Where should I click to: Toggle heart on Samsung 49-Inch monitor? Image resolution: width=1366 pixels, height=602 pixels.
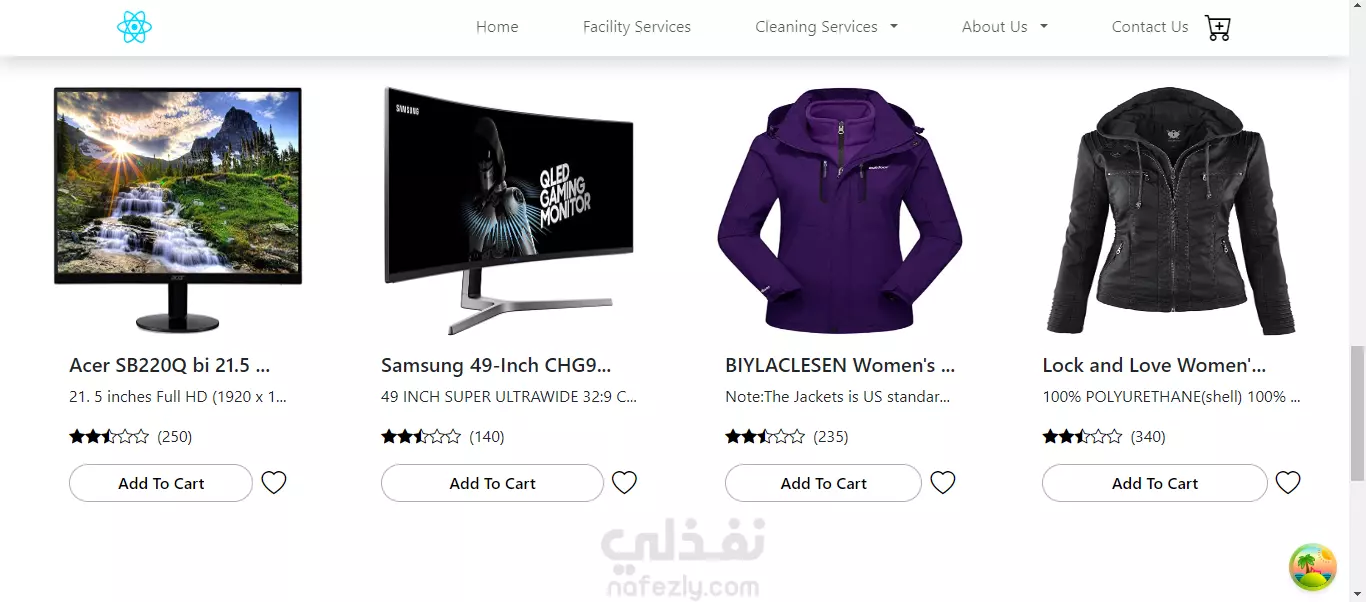click(x=624, y=483)
